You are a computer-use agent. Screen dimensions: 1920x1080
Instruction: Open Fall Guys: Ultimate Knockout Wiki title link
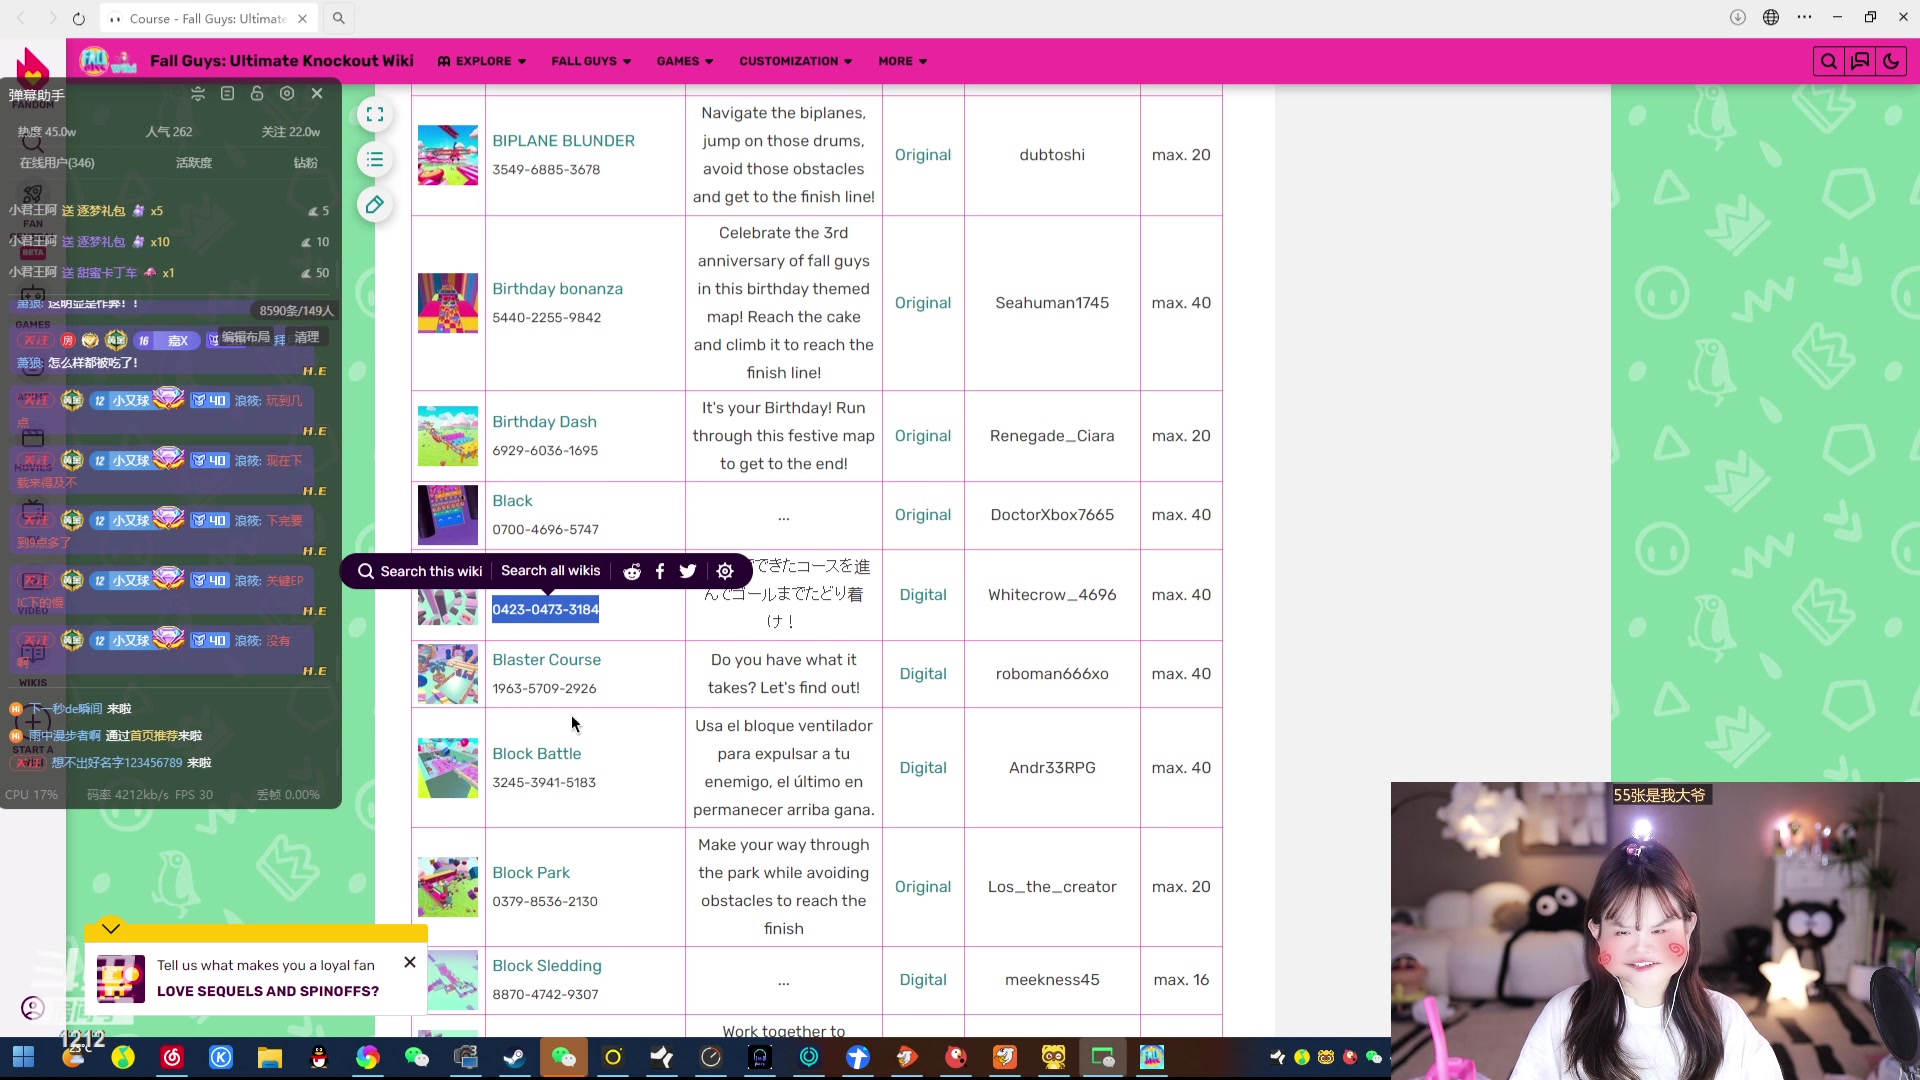coord(282,61)
